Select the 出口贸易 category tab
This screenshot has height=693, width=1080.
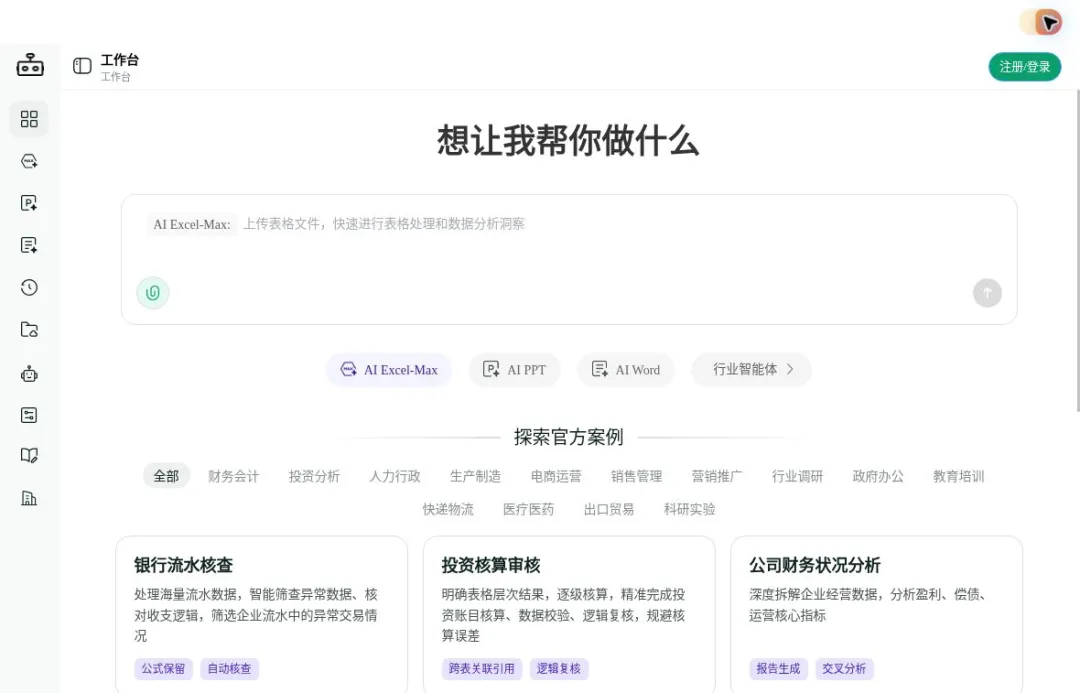609,509
